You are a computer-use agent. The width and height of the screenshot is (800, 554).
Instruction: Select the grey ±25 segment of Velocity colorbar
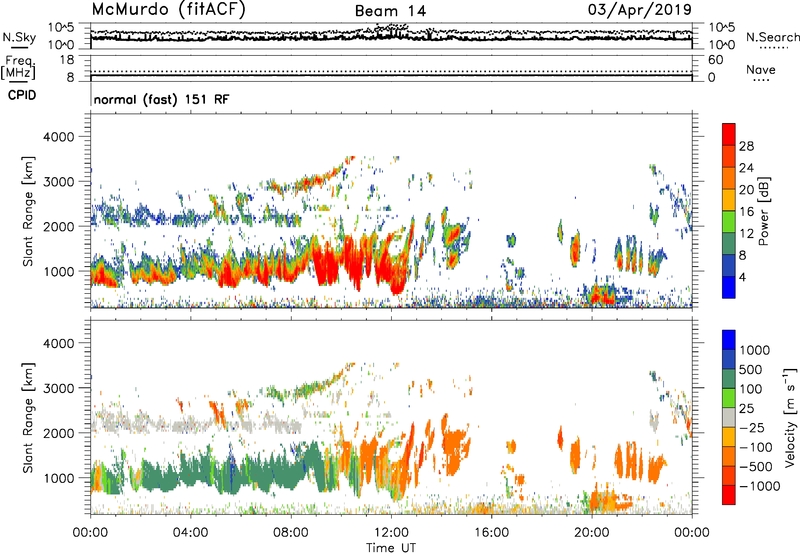click(x=729, y=418)
